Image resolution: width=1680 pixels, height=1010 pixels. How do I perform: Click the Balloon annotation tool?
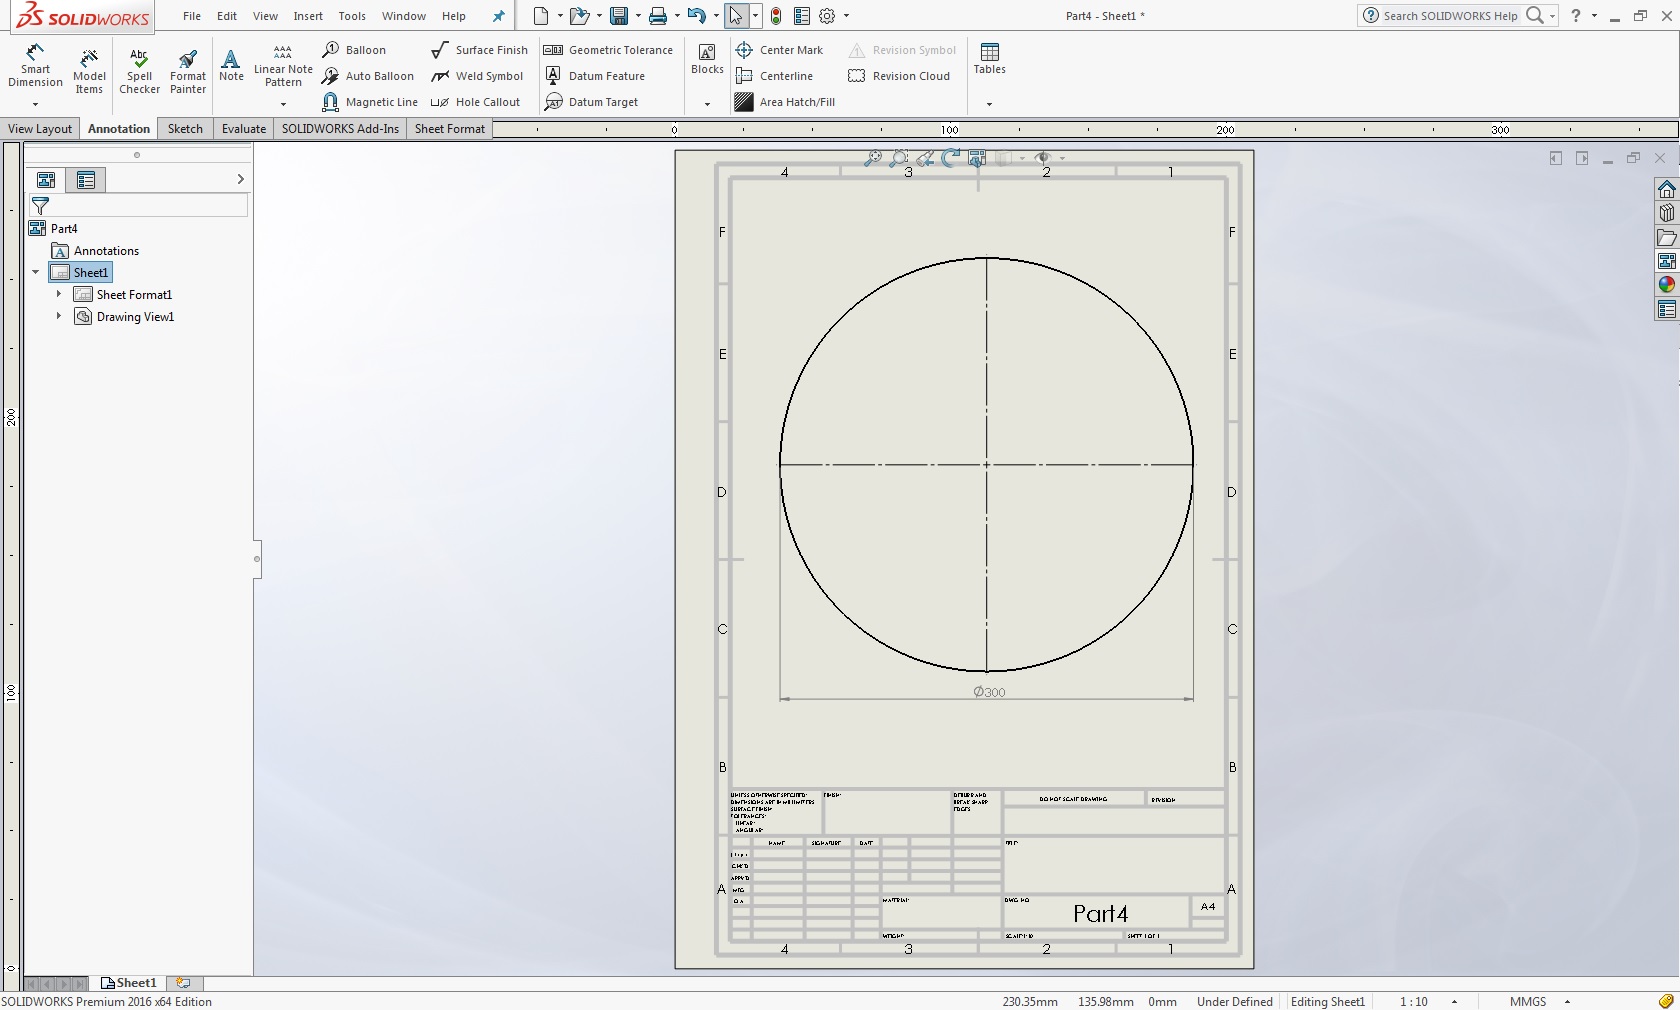pyautogui.click(x=355, y=50)
